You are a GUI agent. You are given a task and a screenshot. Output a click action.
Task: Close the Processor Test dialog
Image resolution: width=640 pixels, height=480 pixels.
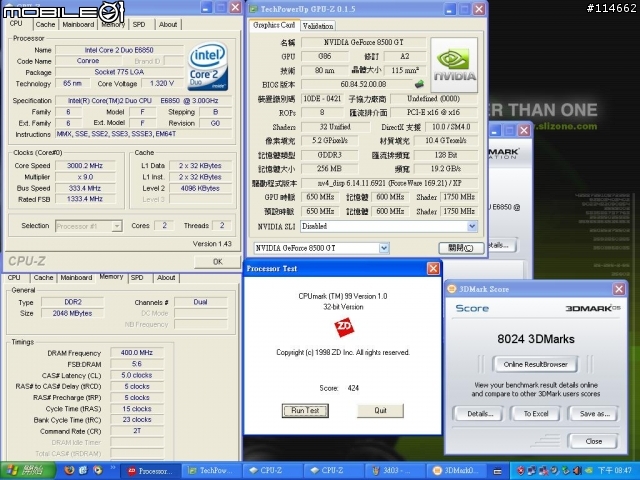433,268
